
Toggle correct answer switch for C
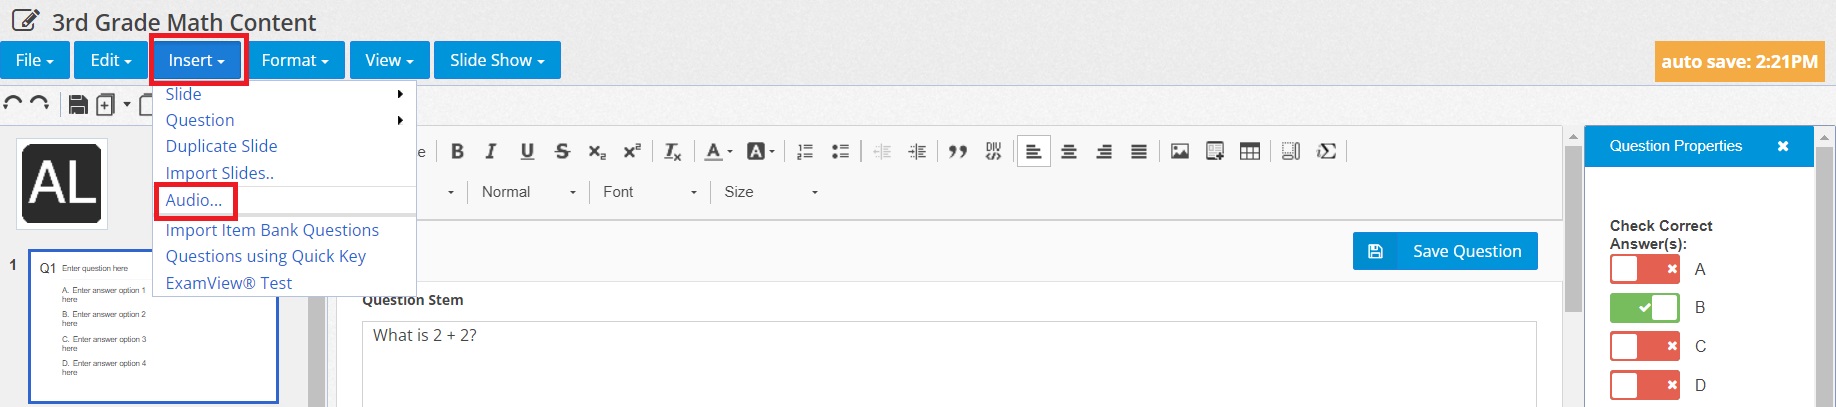point(1645,346)
